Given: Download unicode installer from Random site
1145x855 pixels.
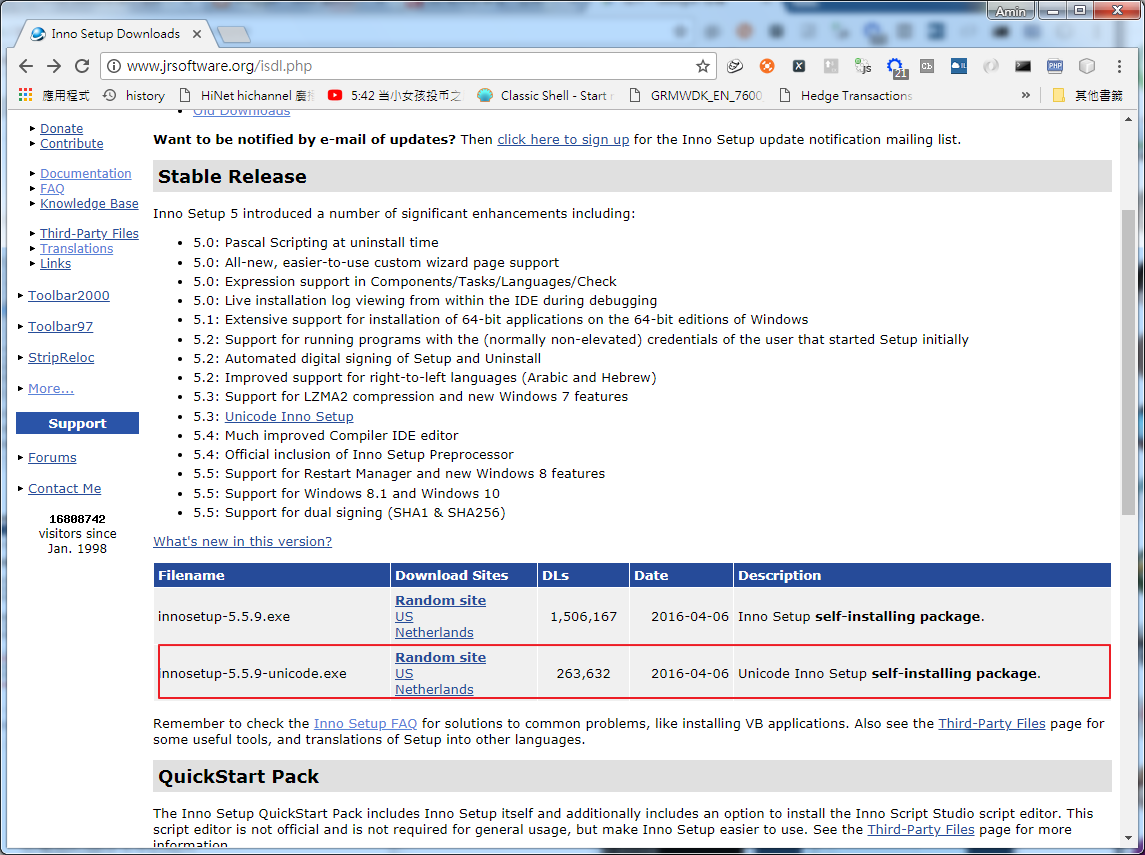Looking at the screenshot, I should 440,657.
